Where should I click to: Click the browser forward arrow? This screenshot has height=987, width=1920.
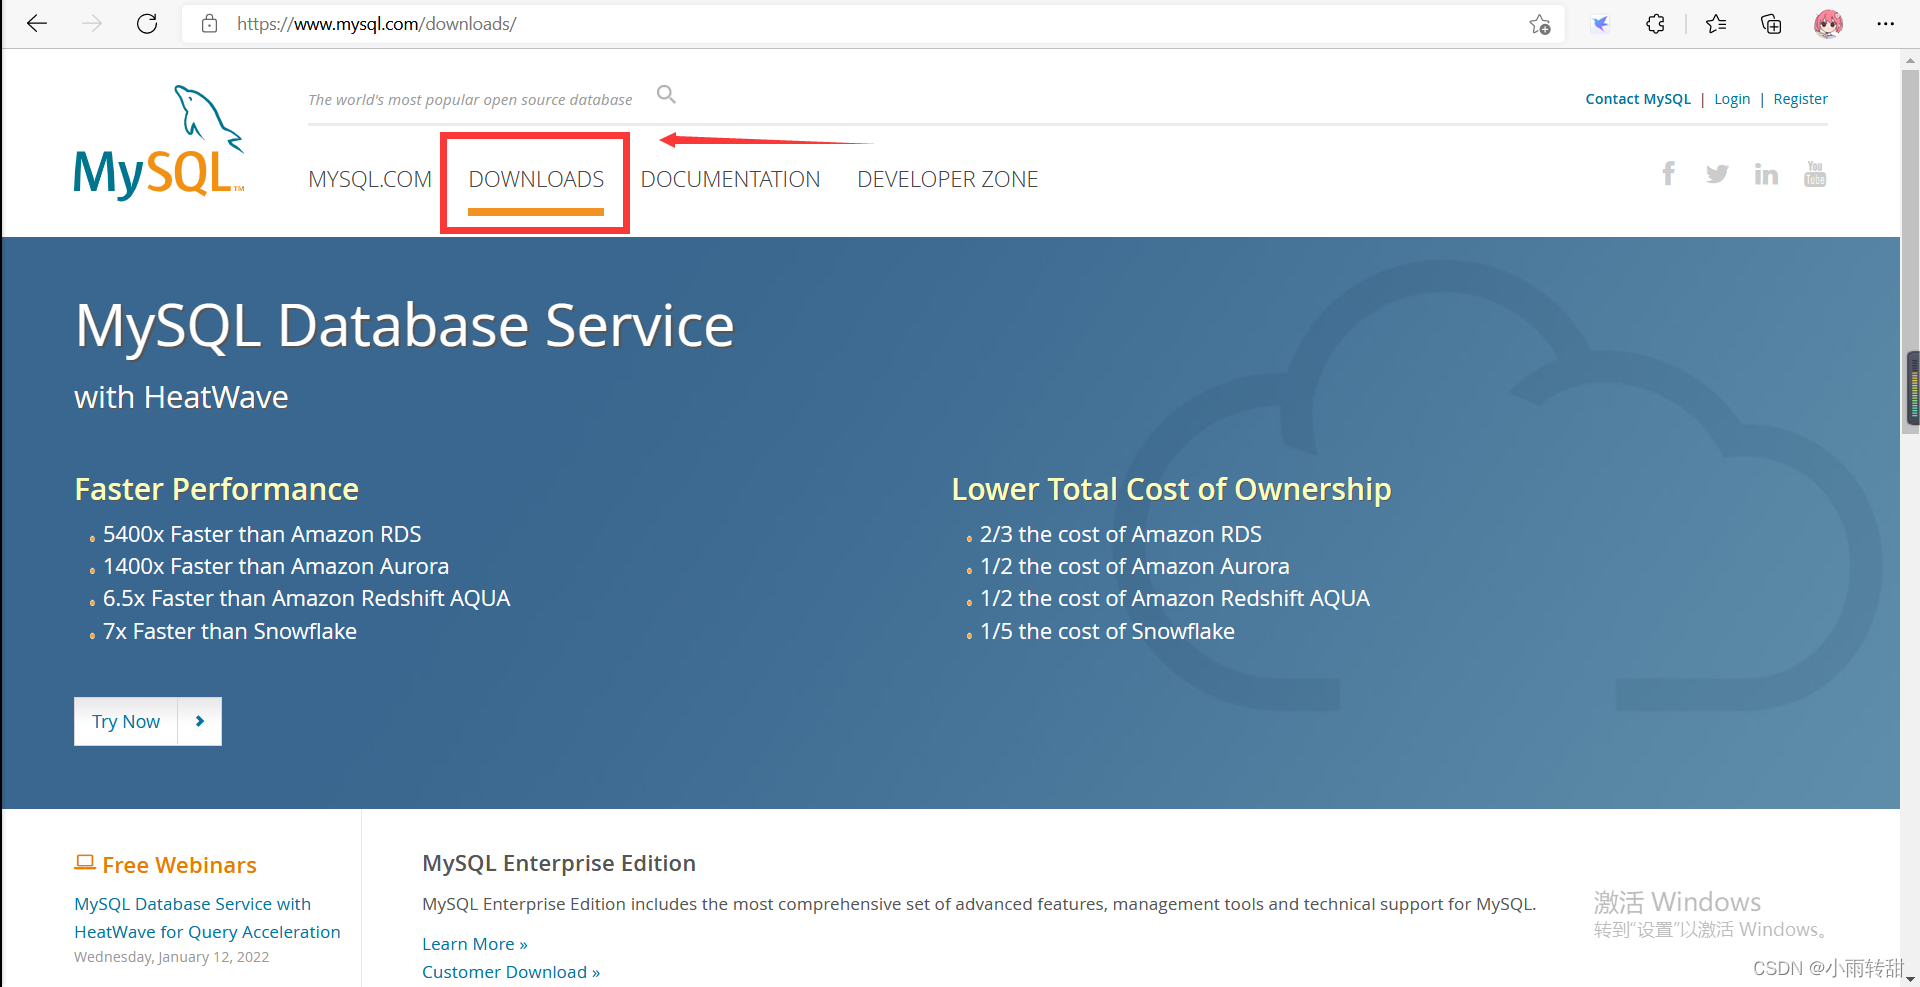point(92,24)
